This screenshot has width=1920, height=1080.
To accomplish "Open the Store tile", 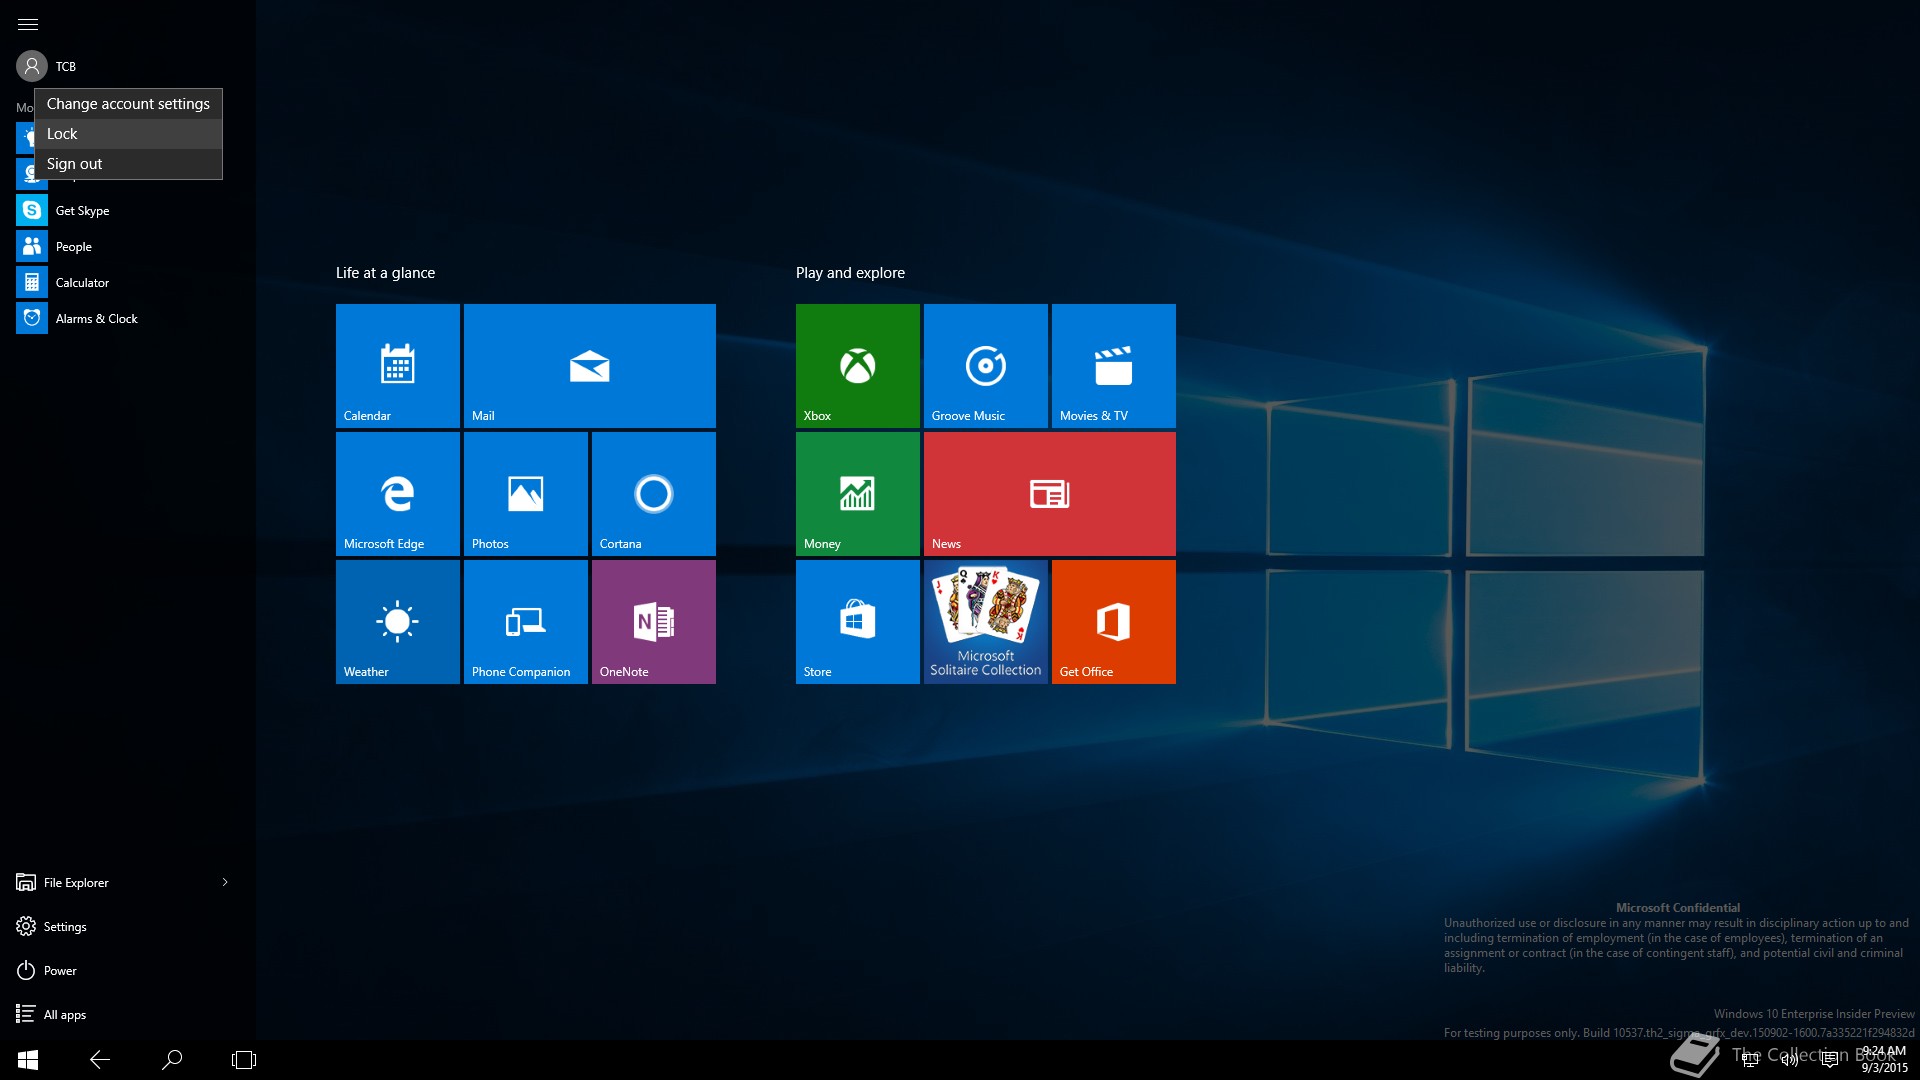I will (858, 622).
